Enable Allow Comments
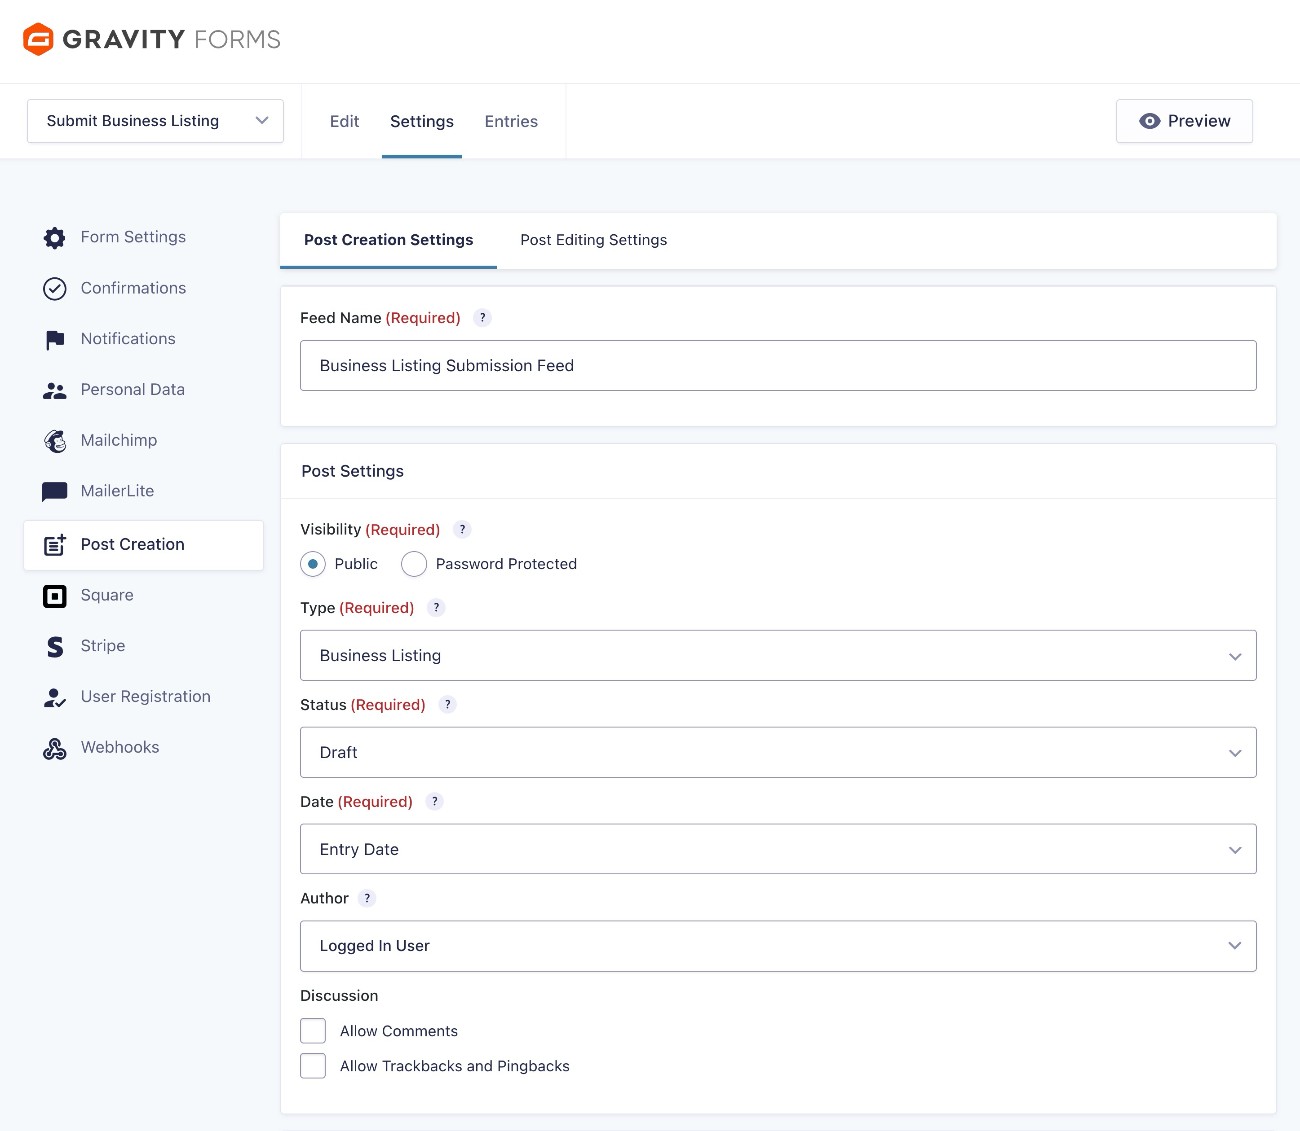Image resolution: width=1300 pixels, height=1131 pixels. [x=313, y=1030]
